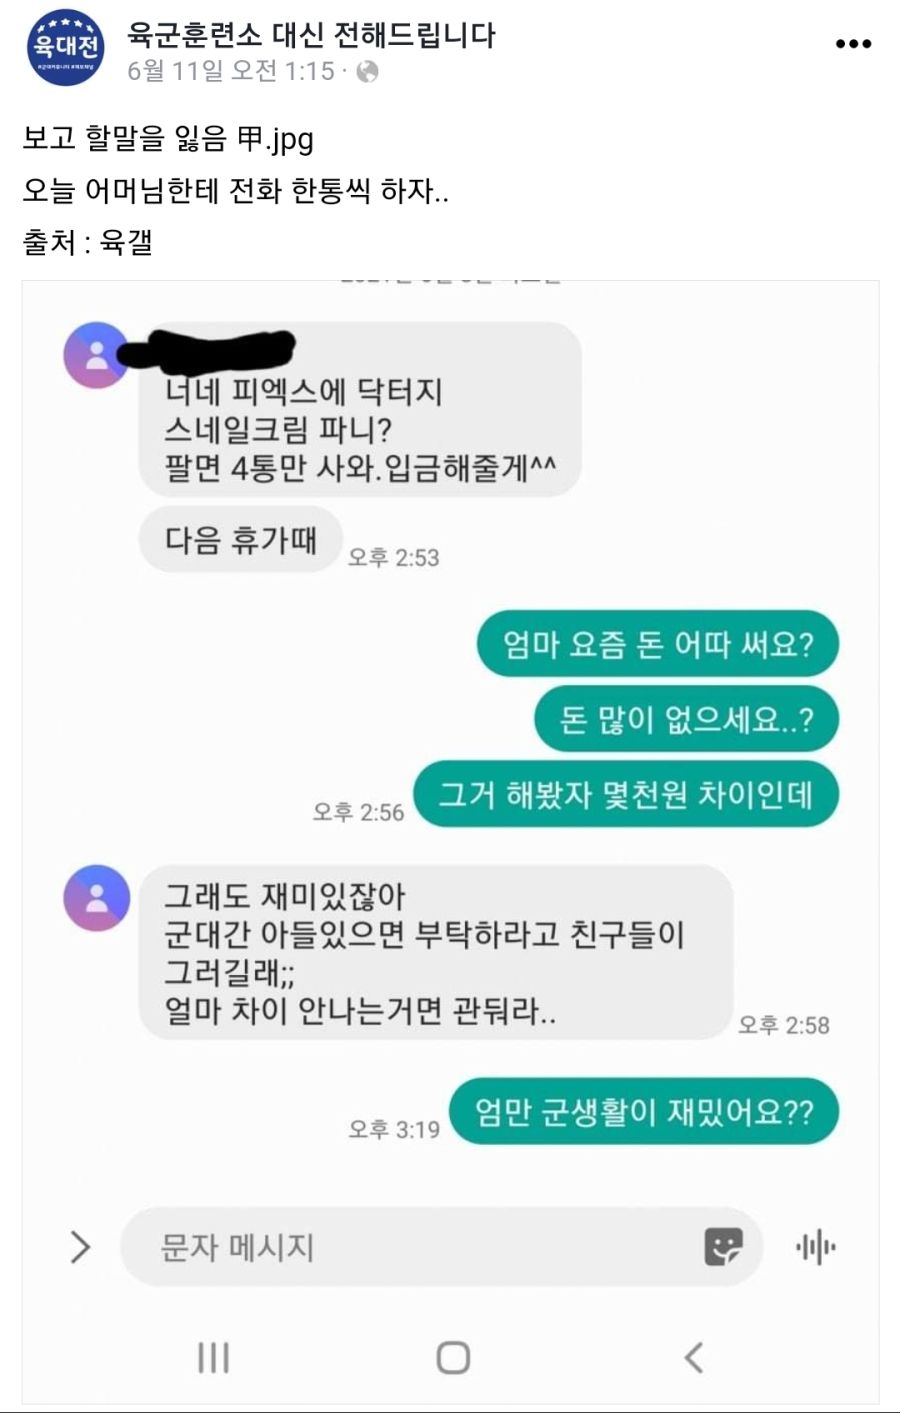Viewport: 900px width, 1413px height.
Task: Tap the voice waveform recording icon
Action: click(816, 1247)
